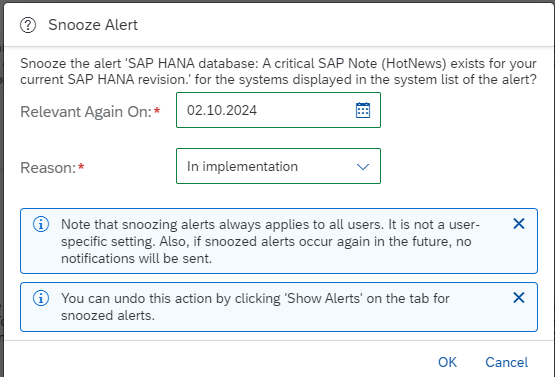
Task: Open the 'In implementation' reason combo box
Action: (278, 166)
